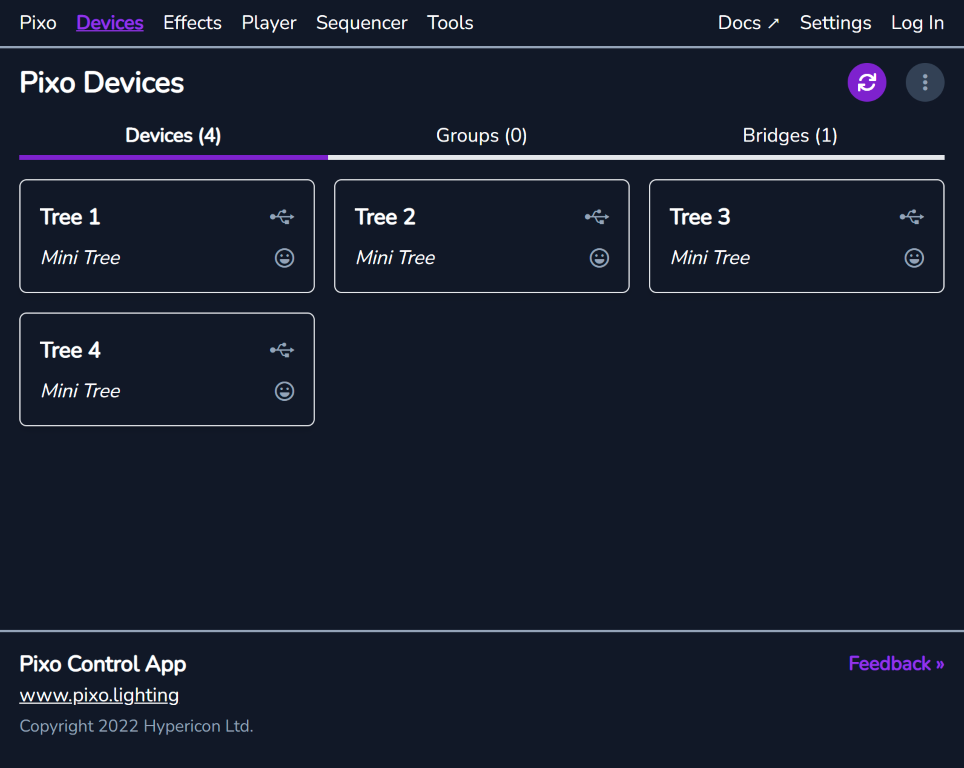Open the Sequencer page
964x768 pixels.
click(x=361, y=22)
